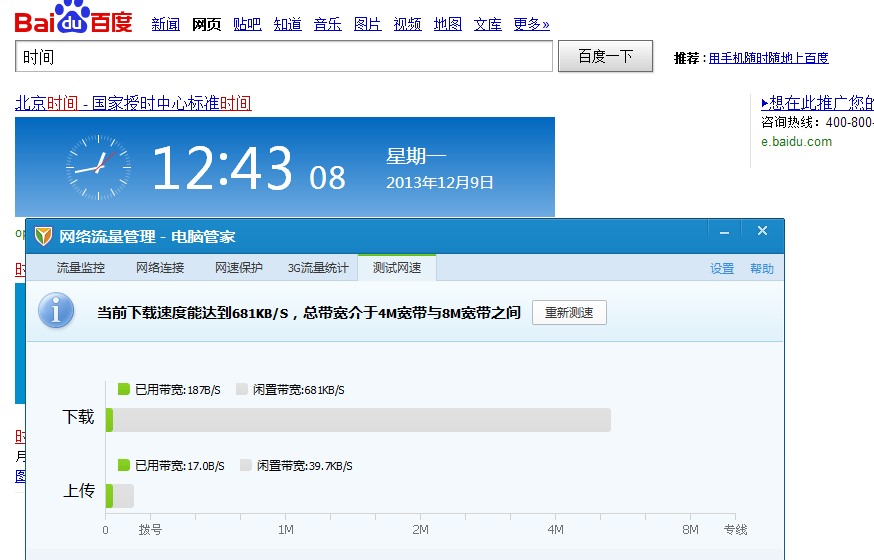Click the date 2013年12月9日
This screenshot has height=560, width=874.
point(440,183)
